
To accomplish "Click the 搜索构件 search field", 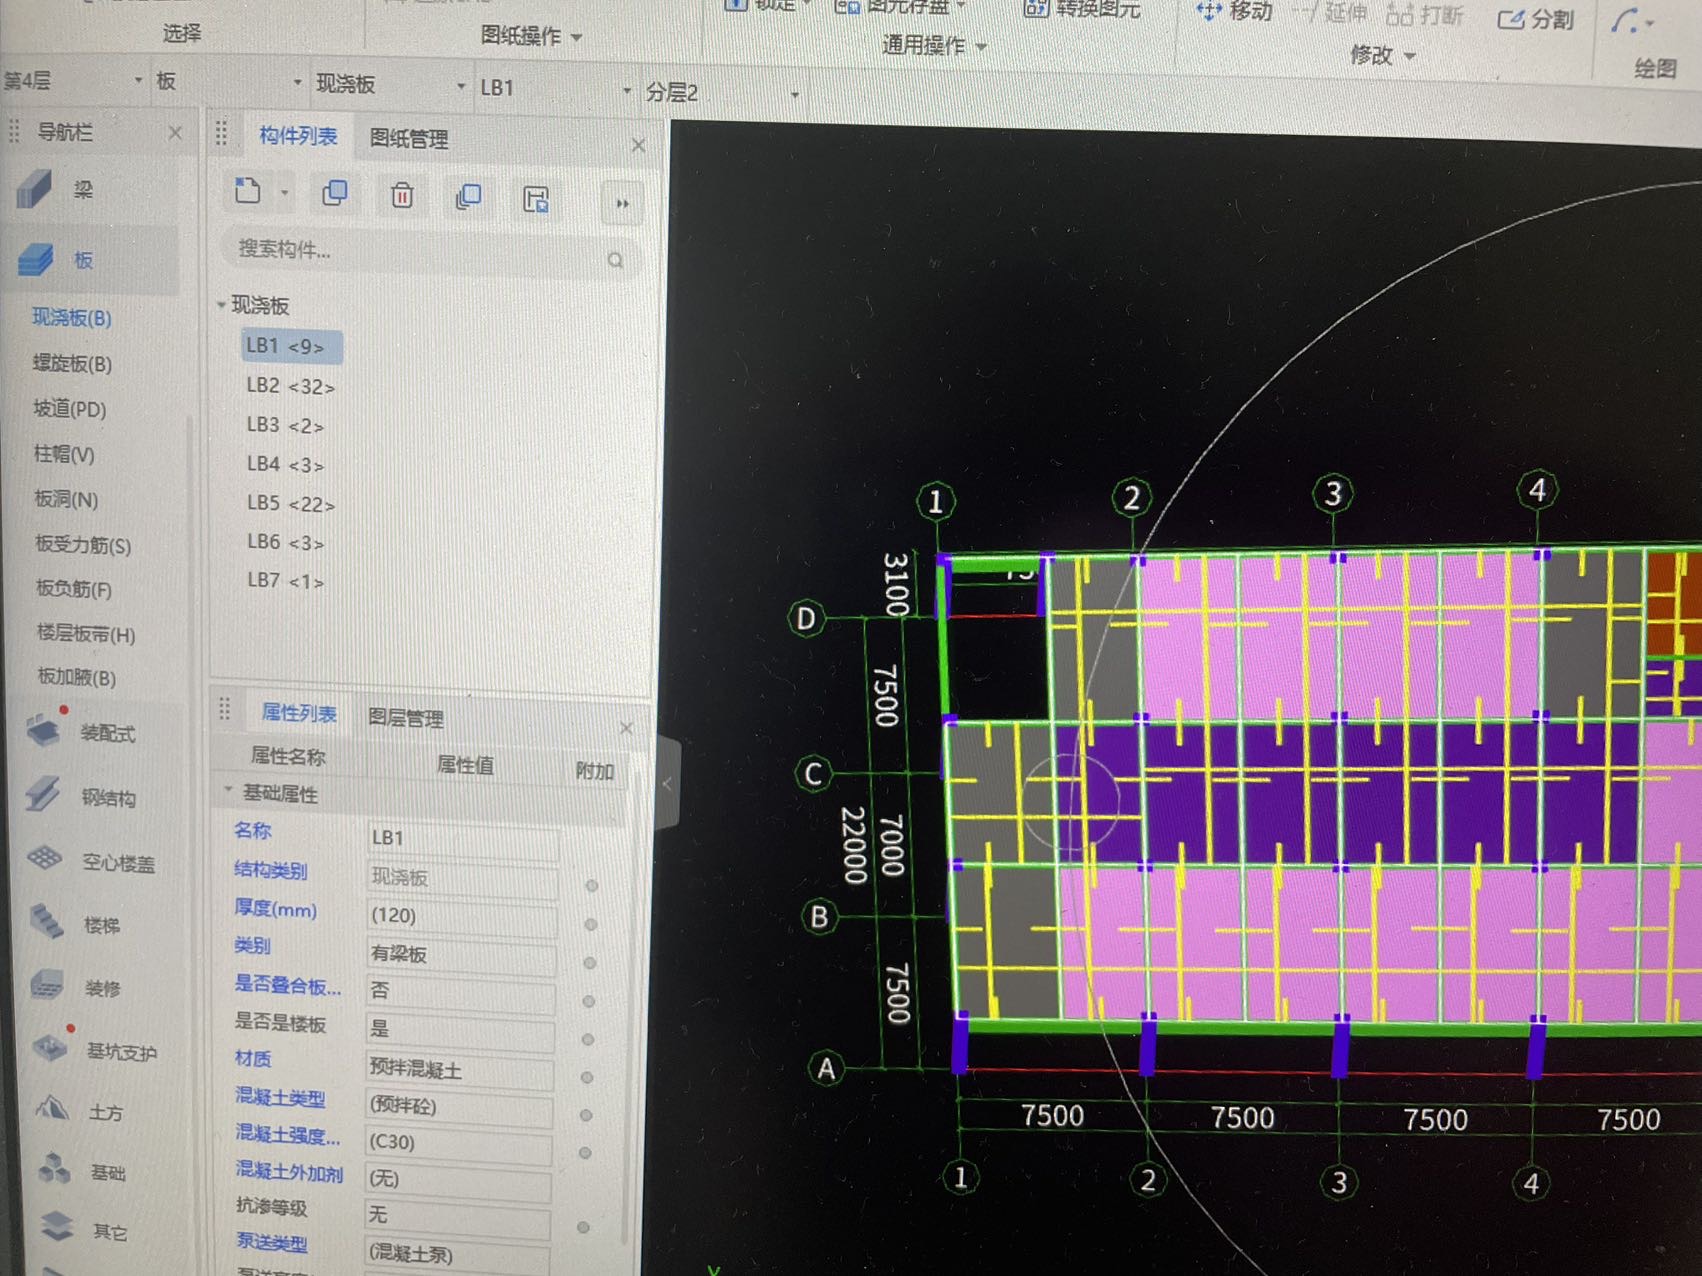I will pos(430,252).
